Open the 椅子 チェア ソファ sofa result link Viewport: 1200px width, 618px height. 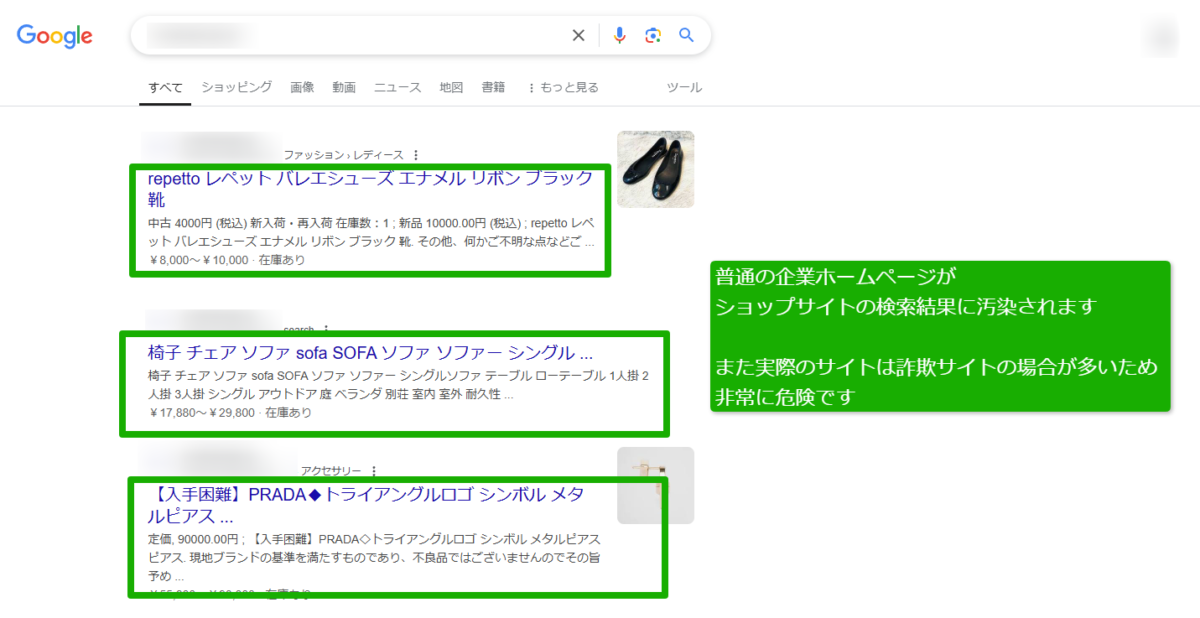[370, 353]
